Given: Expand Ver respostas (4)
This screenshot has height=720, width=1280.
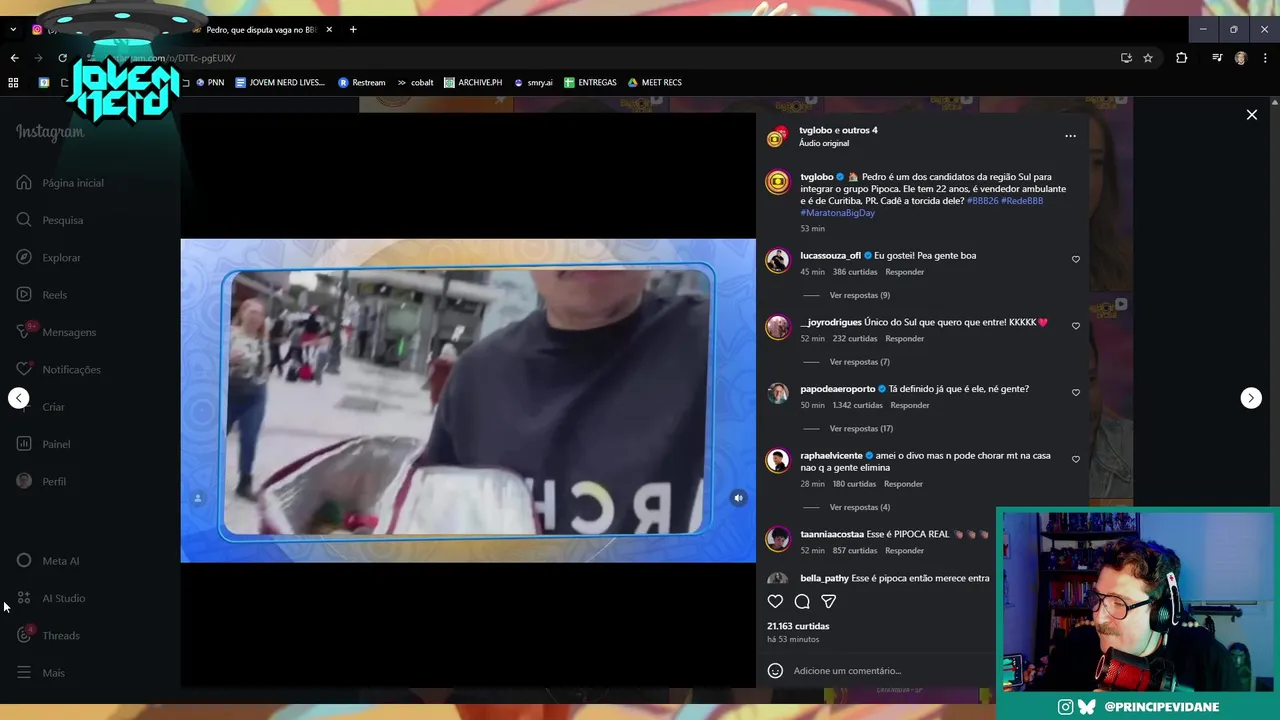Looking at the screenshot, I should (859, 507).
